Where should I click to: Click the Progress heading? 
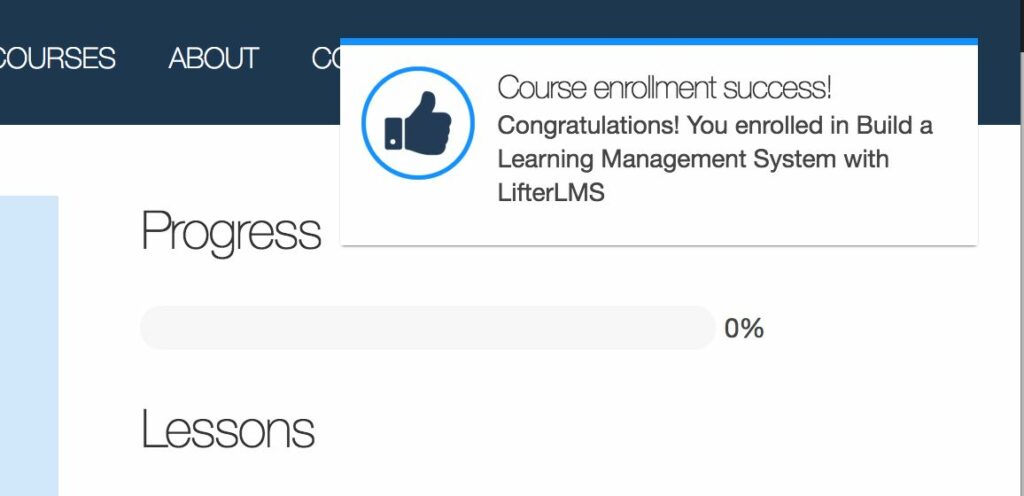231,232
